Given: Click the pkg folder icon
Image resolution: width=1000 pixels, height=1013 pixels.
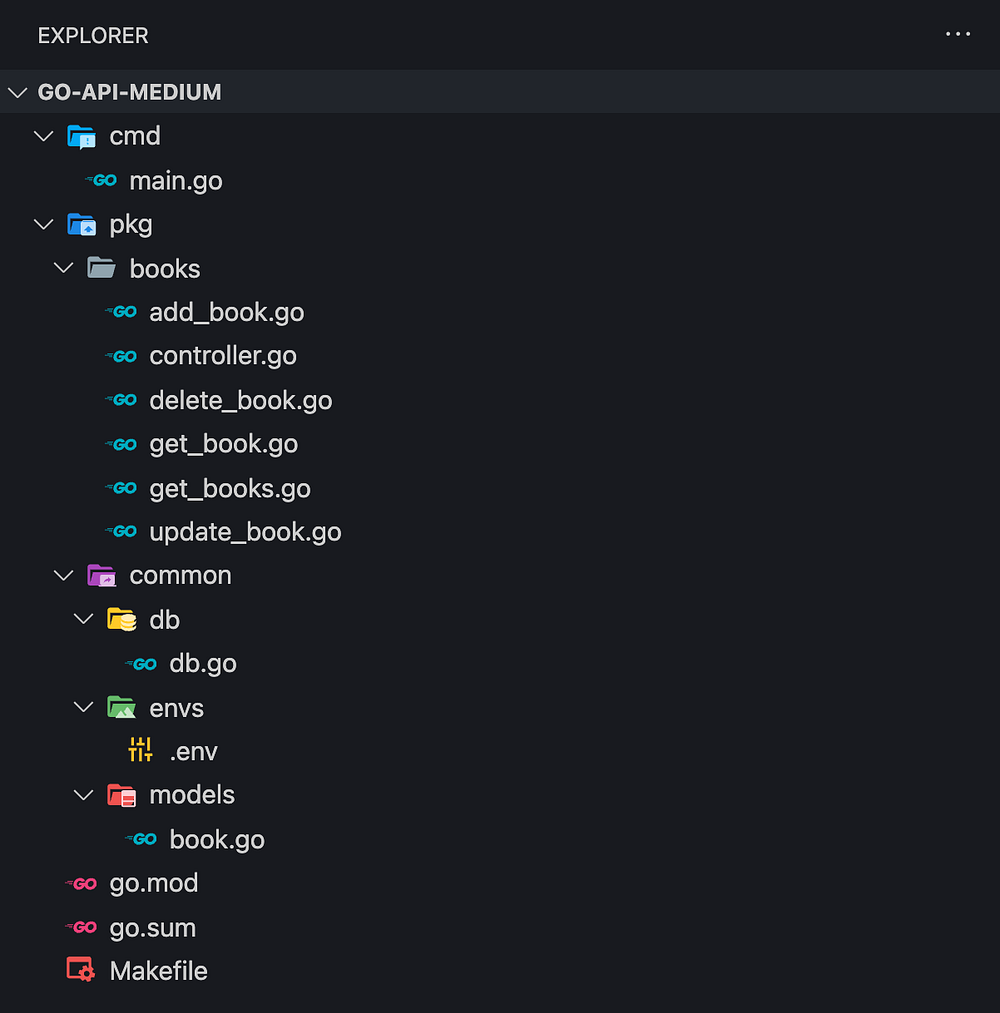Looking at the screenshot, I should (81, 224).
